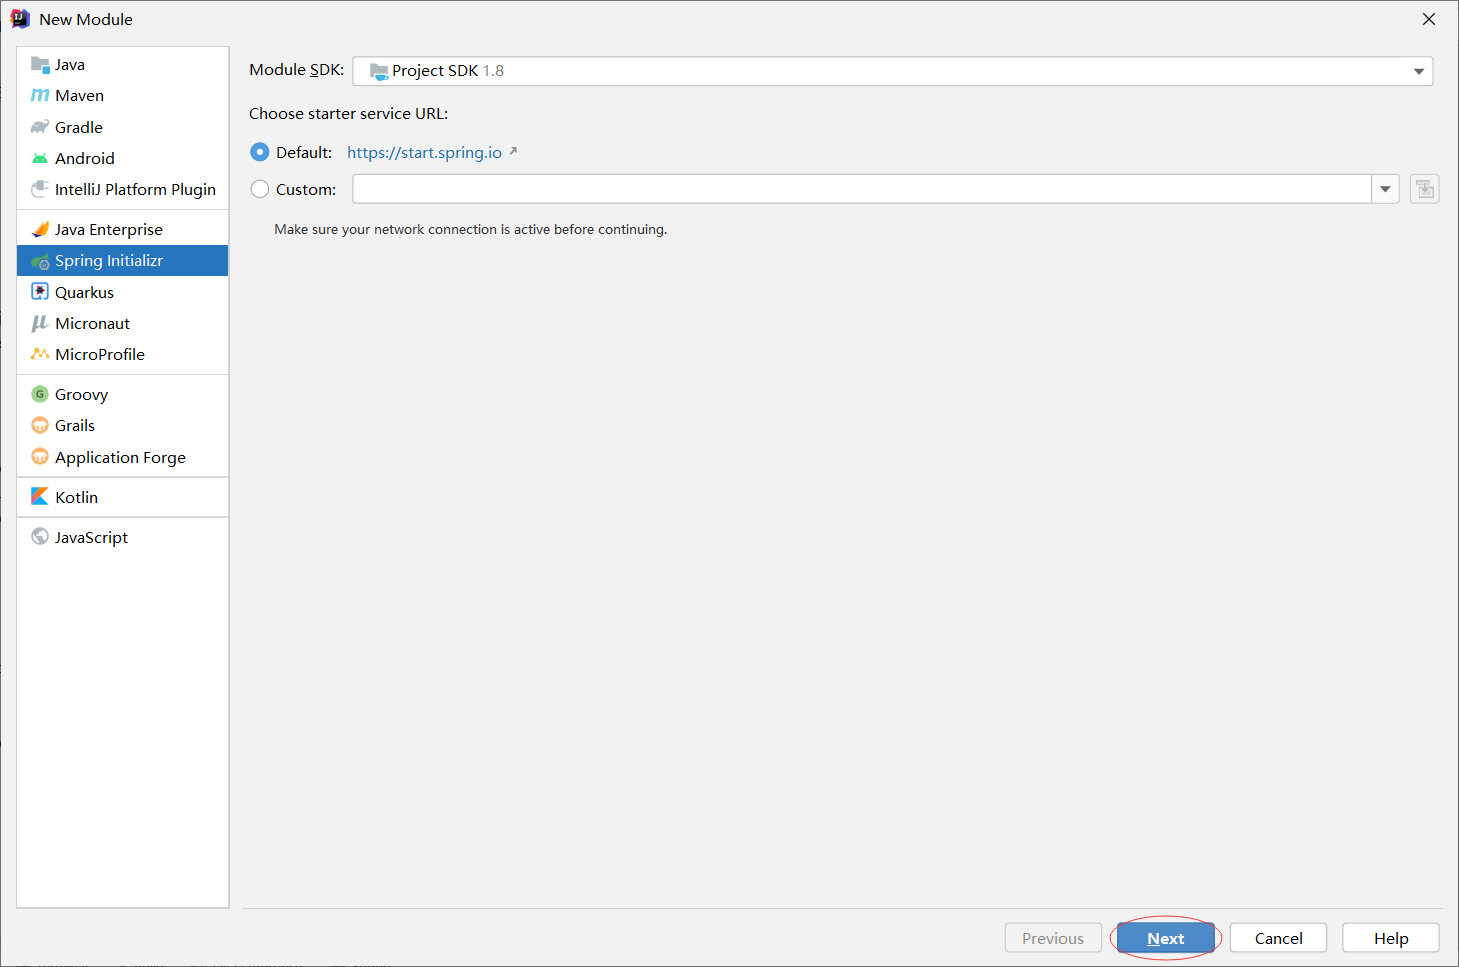This screenshot has width=1459, height=967.
Task: Choose Spring Initializr in the module list
Action: pos(108,261)
